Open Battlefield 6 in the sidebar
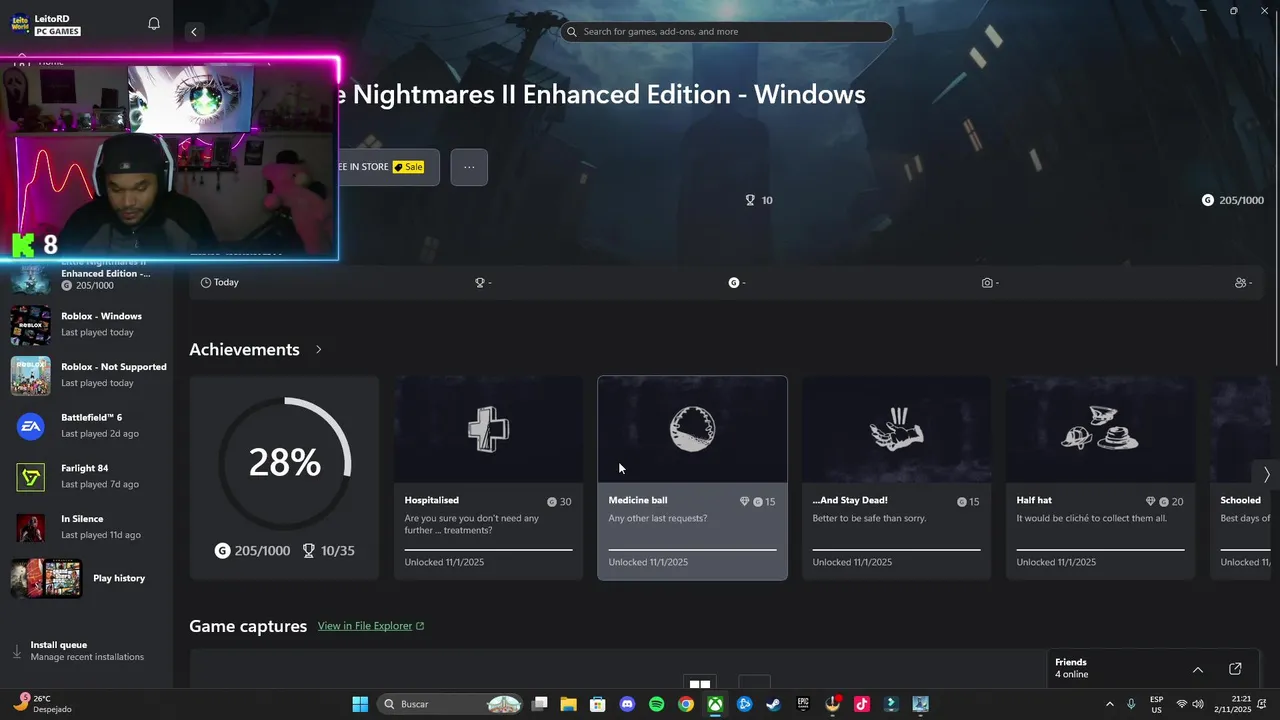The image size is (1280, 720). (x=88, y=426)
